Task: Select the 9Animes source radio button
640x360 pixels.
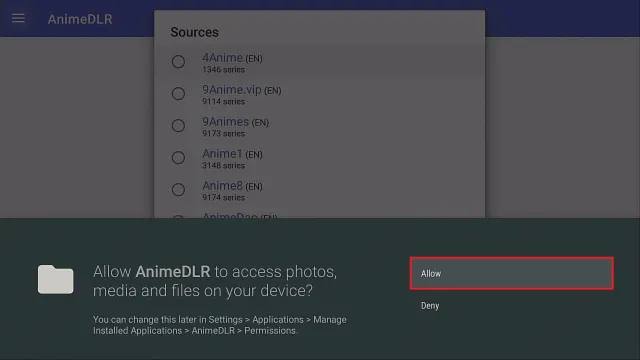Action: click(178, 125)
